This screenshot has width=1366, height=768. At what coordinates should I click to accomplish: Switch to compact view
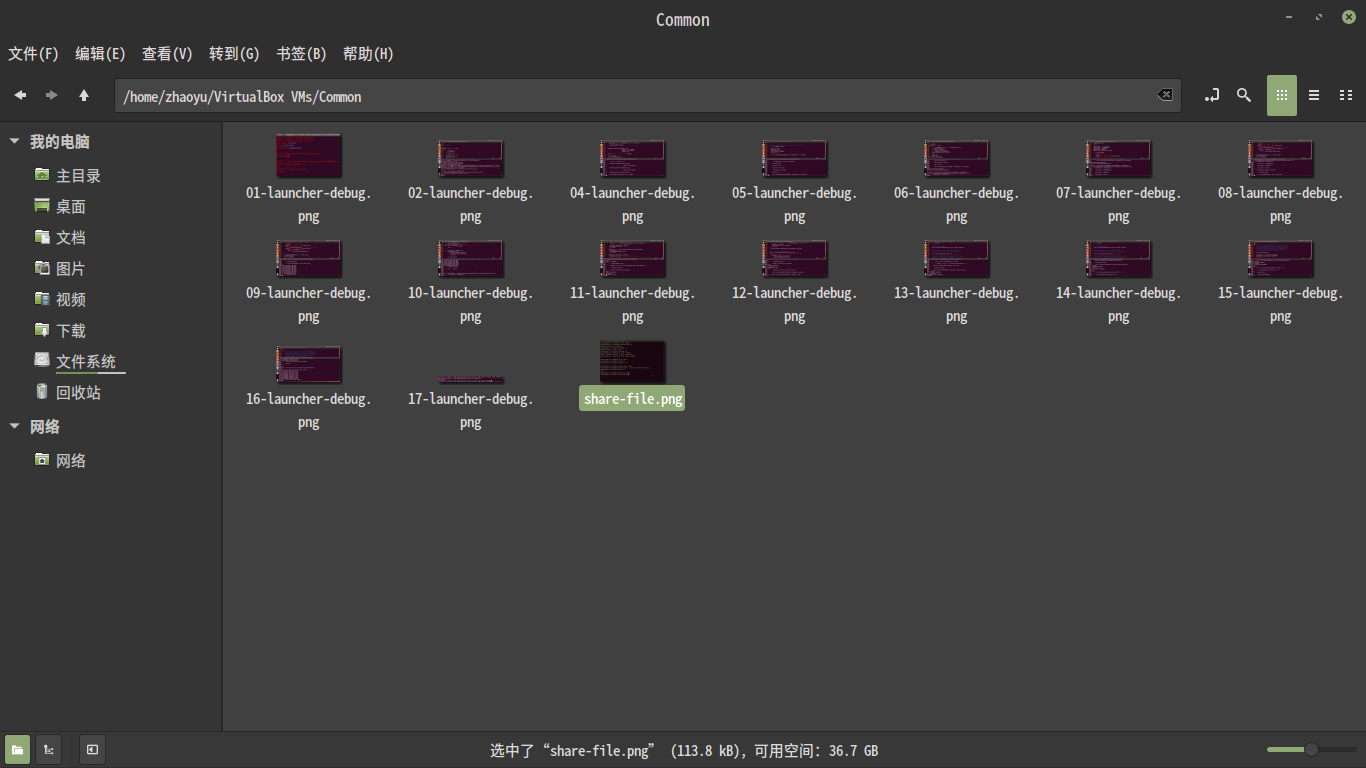point(1346,95)
